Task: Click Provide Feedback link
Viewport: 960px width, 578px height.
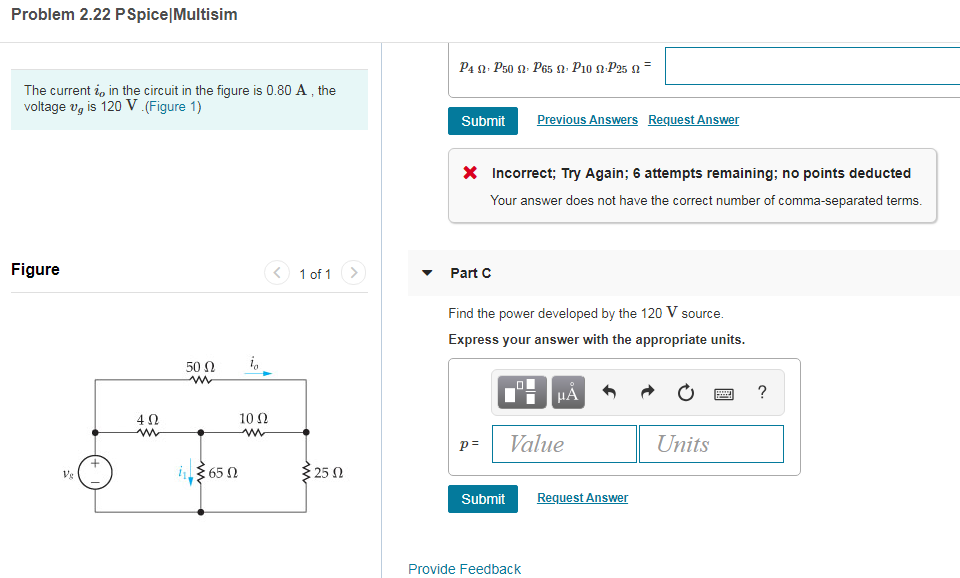Action: point(464,568)
